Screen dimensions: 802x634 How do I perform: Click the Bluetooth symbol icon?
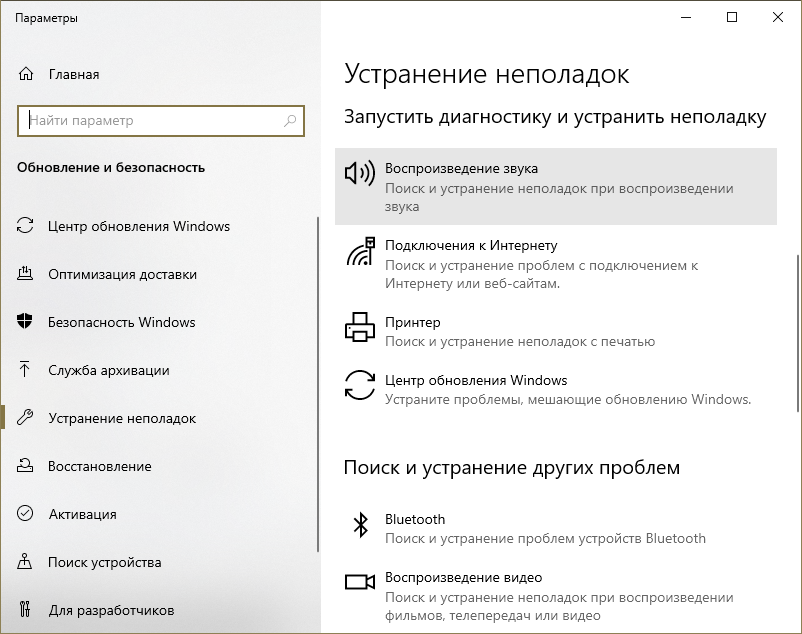(359, 524)
